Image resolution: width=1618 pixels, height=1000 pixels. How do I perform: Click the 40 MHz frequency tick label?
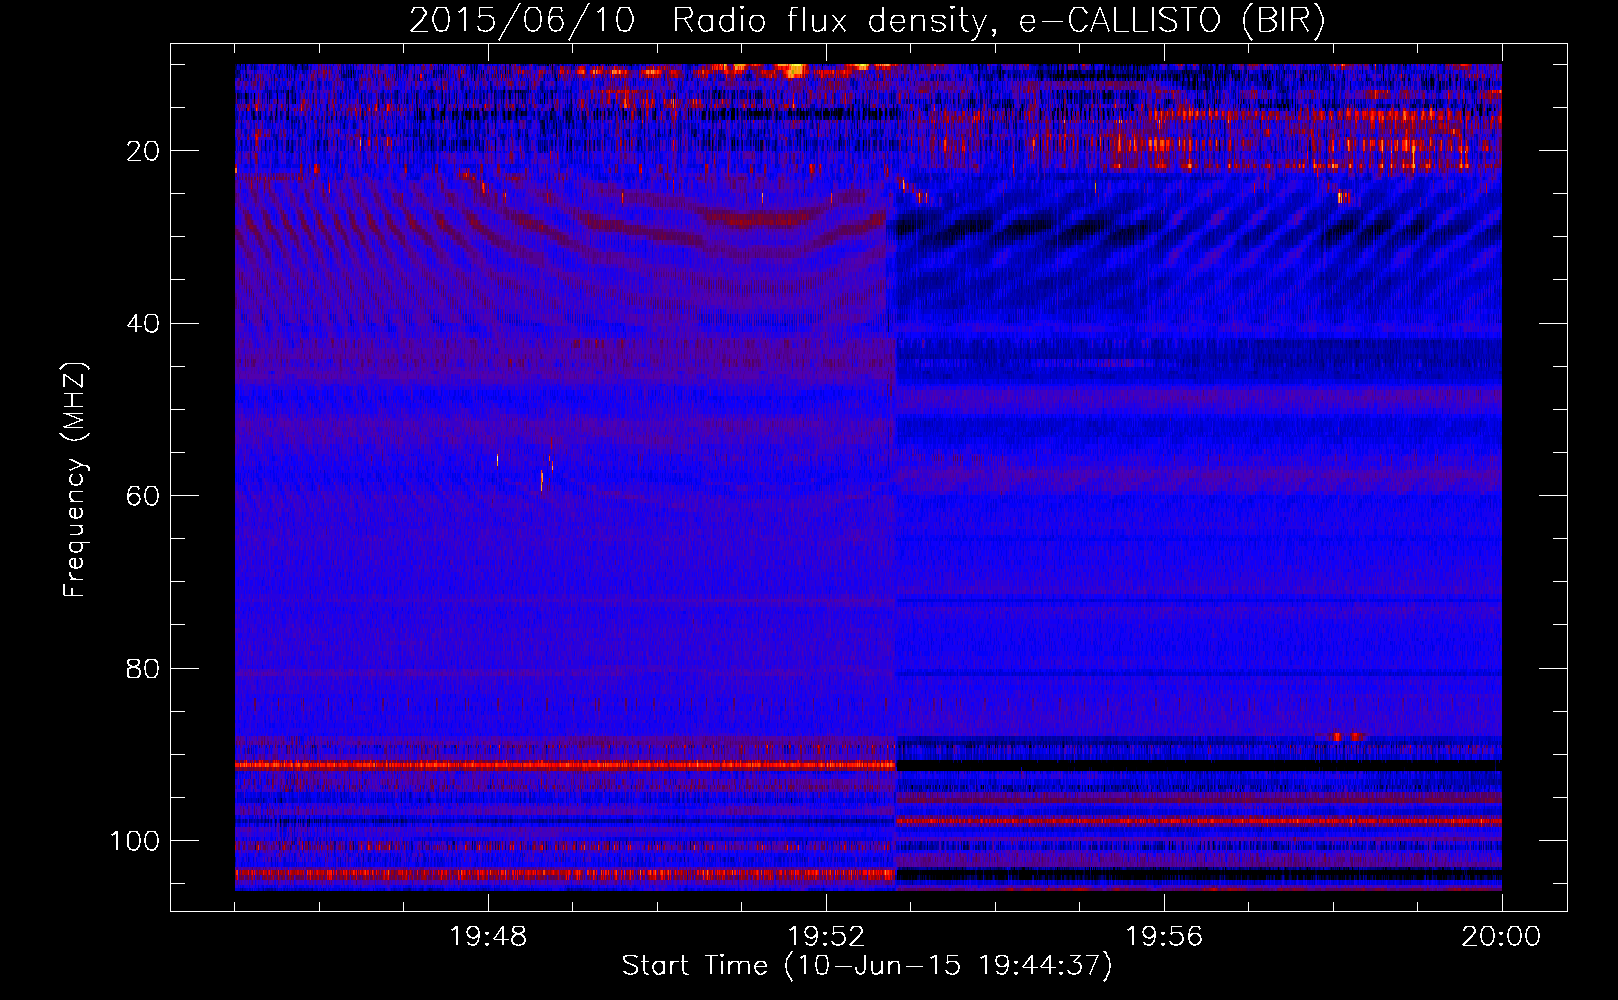[143, 324]
